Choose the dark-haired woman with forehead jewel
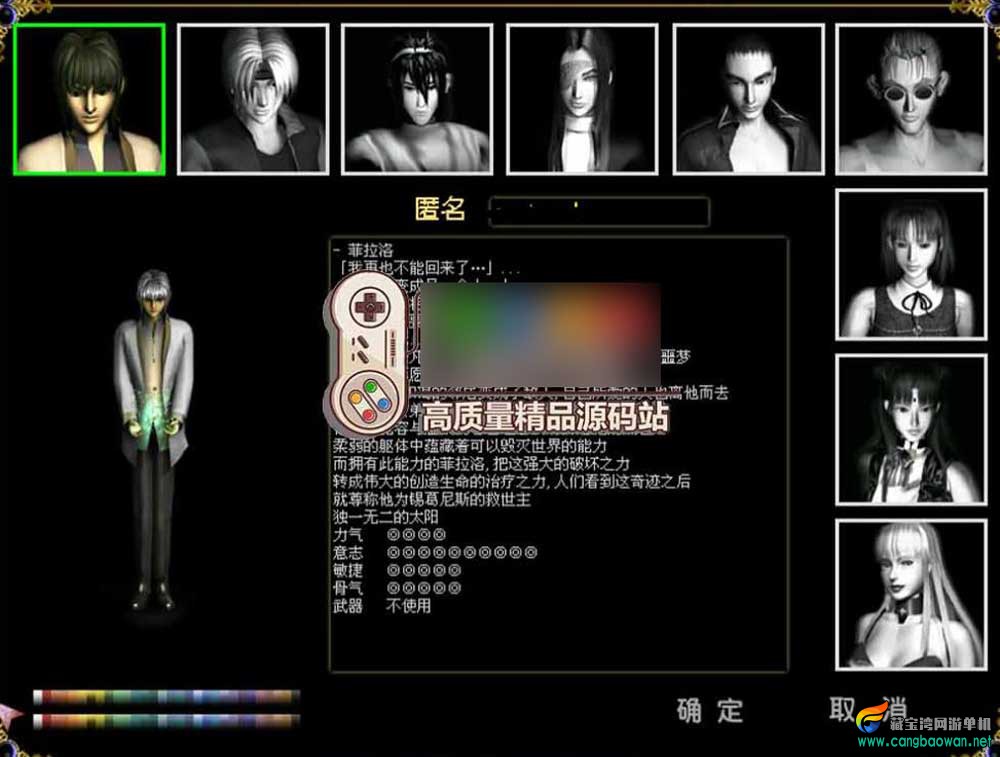Viewport: 1000px width, 757px height. [911, 430]
